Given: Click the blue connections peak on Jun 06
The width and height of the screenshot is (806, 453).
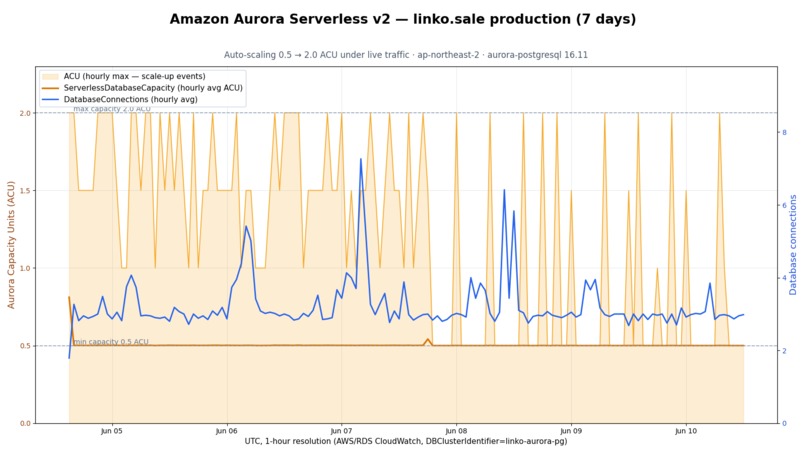Looking at the screenshot, I should pyautogui.click(x=246, y=227).
